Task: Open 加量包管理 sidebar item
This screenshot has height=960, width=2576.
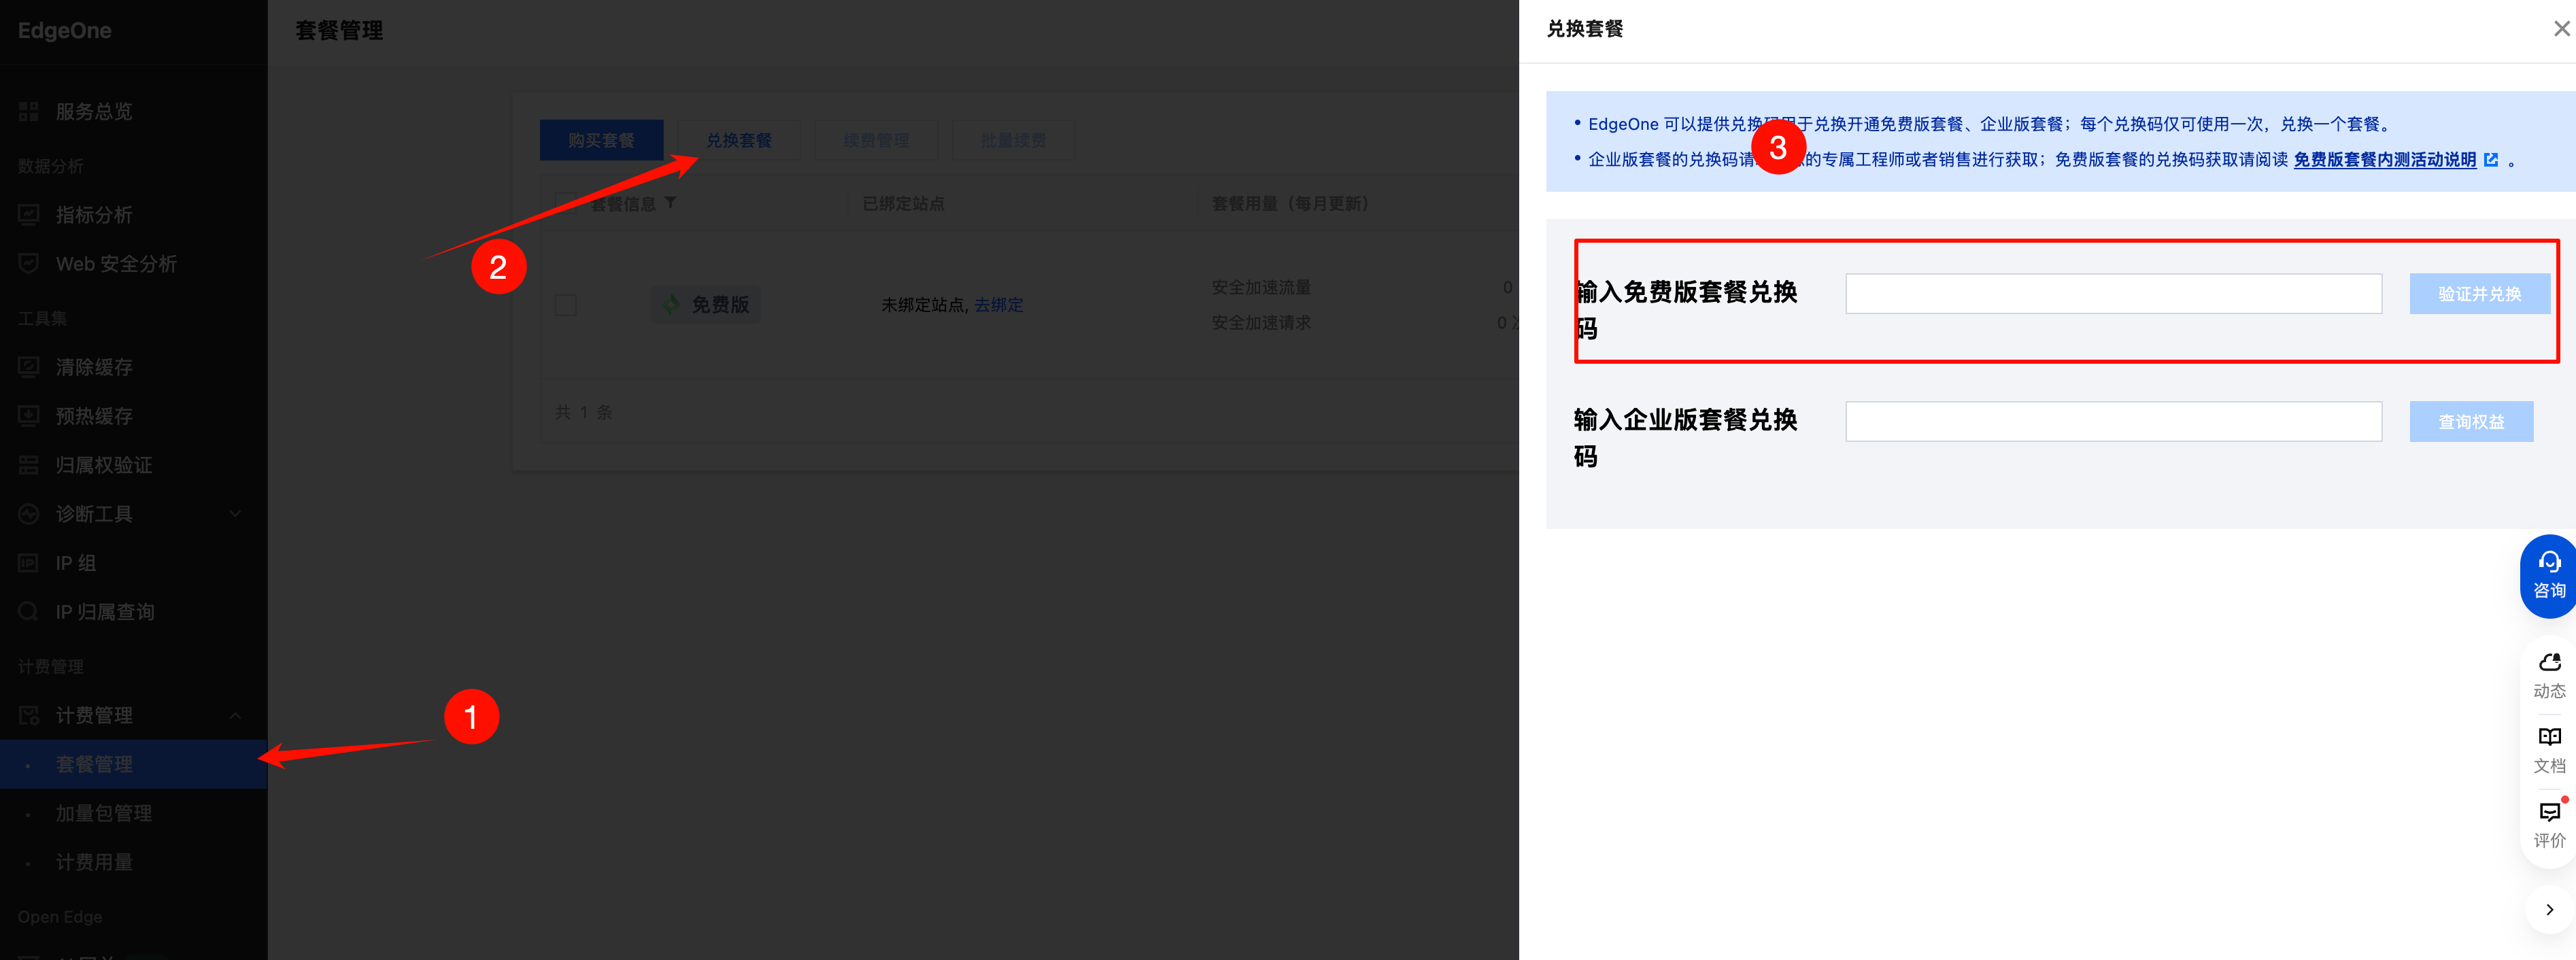Action: pos(103,813)
